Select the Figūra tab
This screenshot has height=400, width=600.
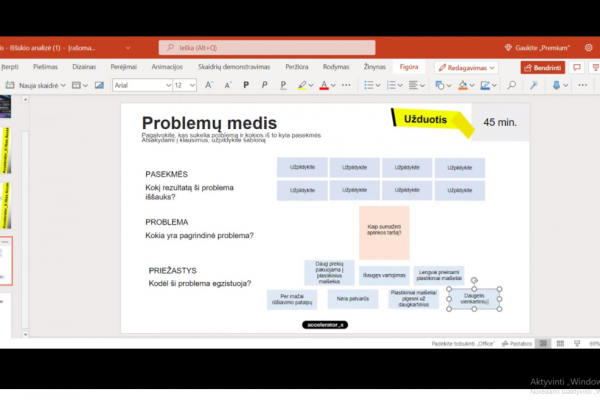(x=409, y=67)
